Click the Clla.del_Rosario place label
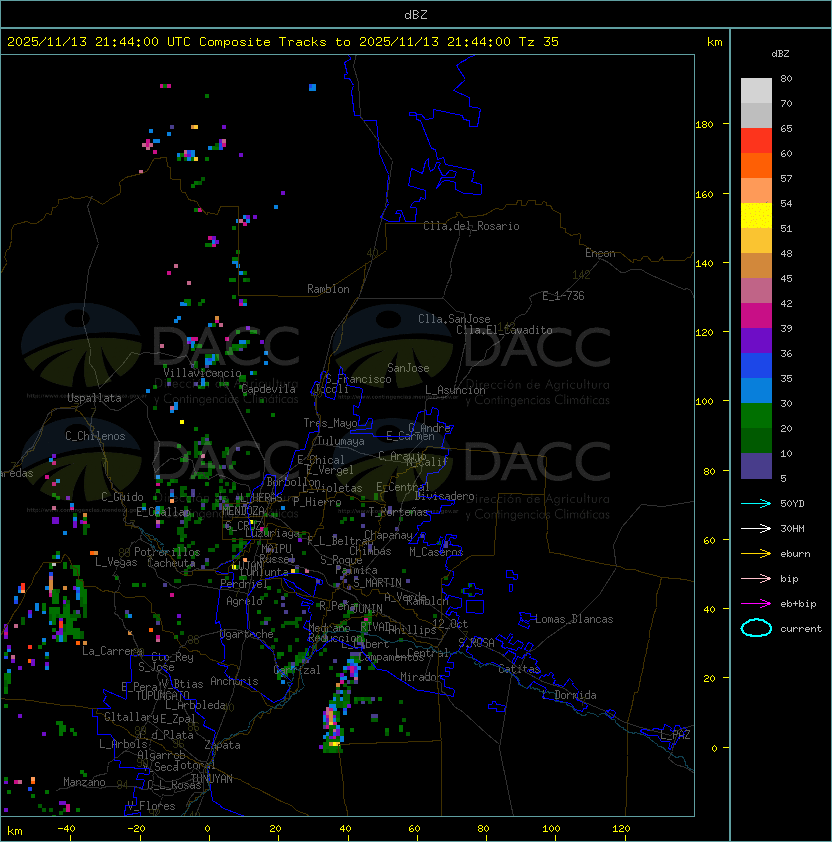The height and width of the screenshot is (842, 832). pyautogui.click(x=471, y=226)
